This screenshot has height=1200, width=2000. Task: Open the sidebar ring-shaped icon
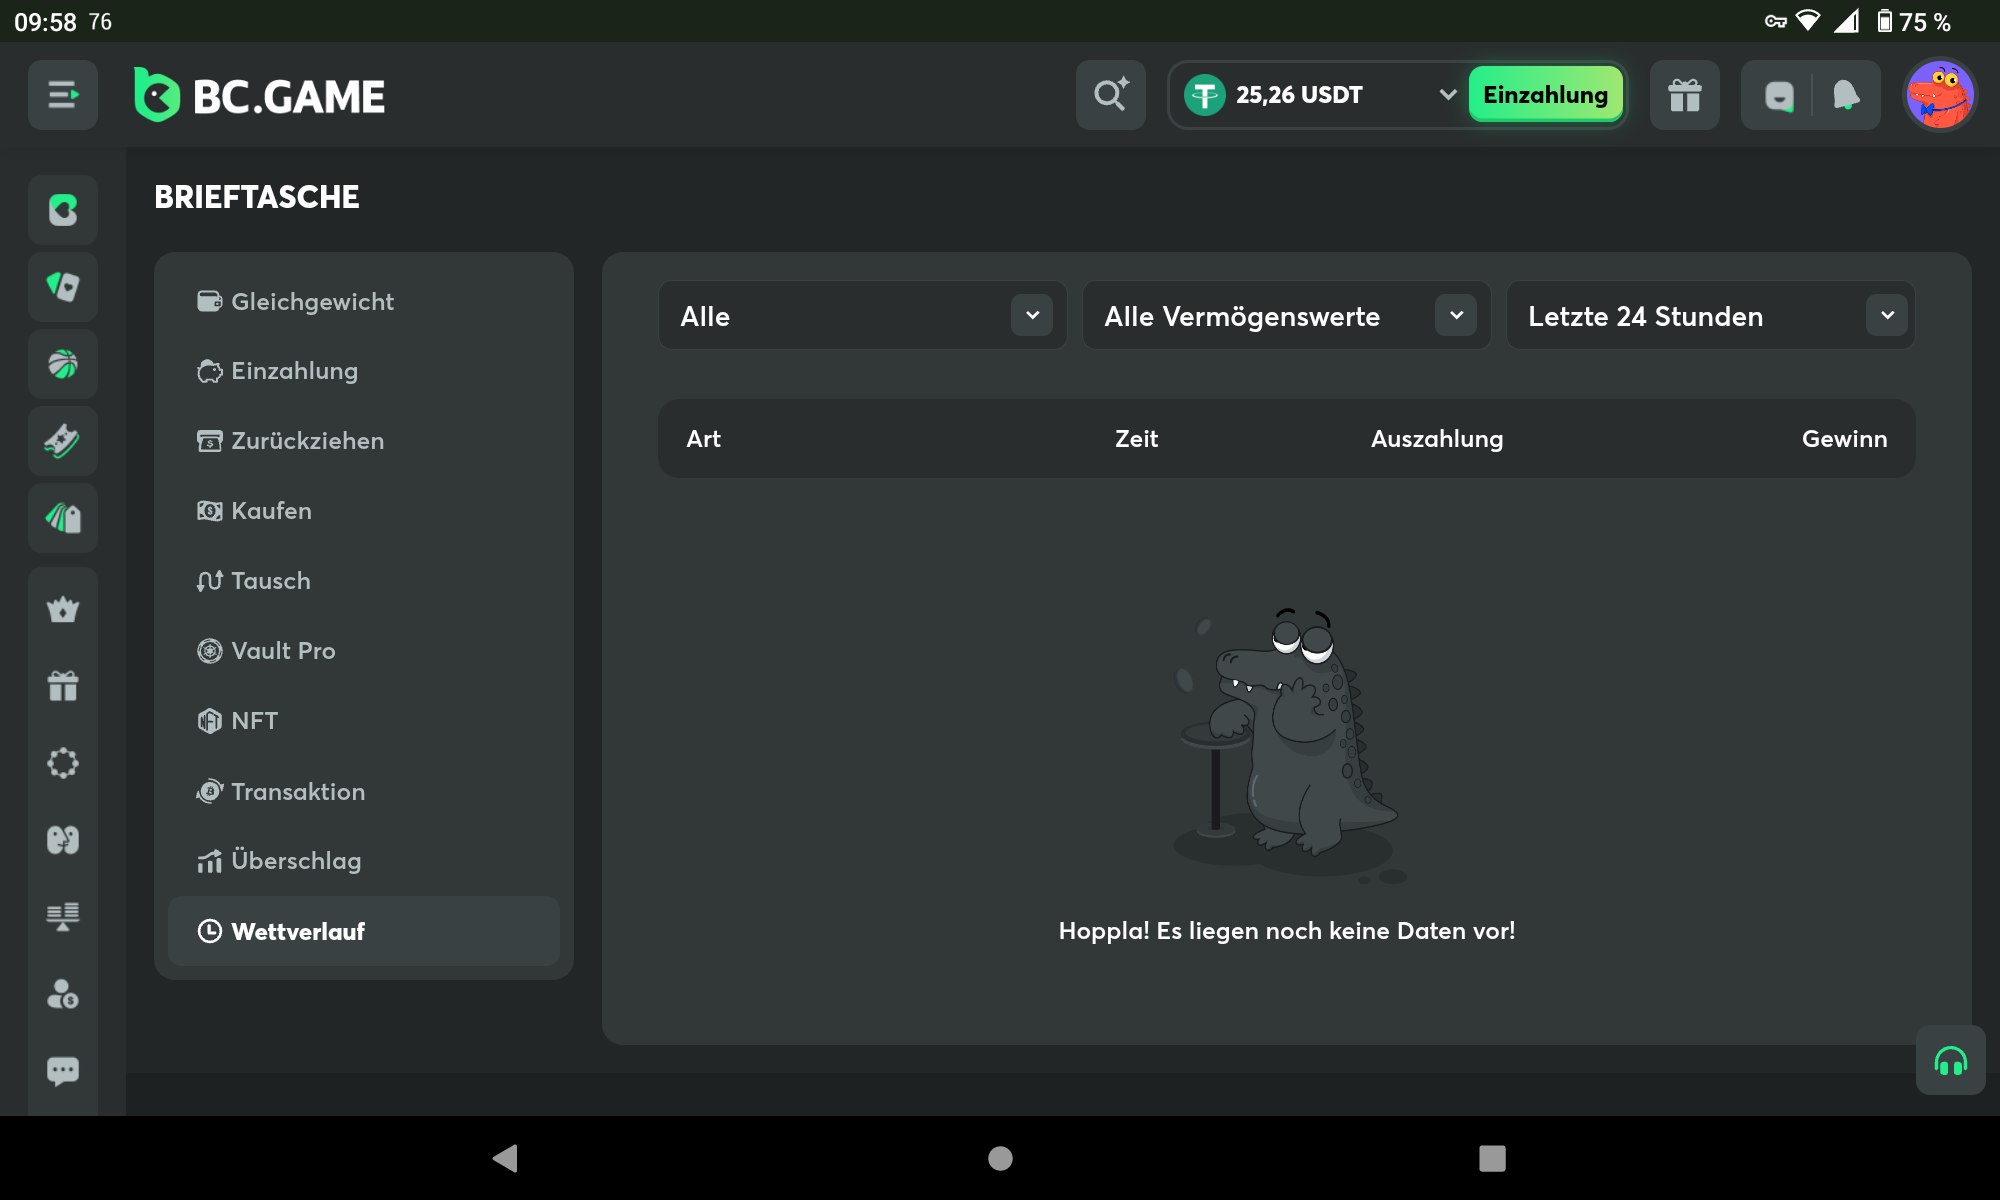tap(63, 763)
